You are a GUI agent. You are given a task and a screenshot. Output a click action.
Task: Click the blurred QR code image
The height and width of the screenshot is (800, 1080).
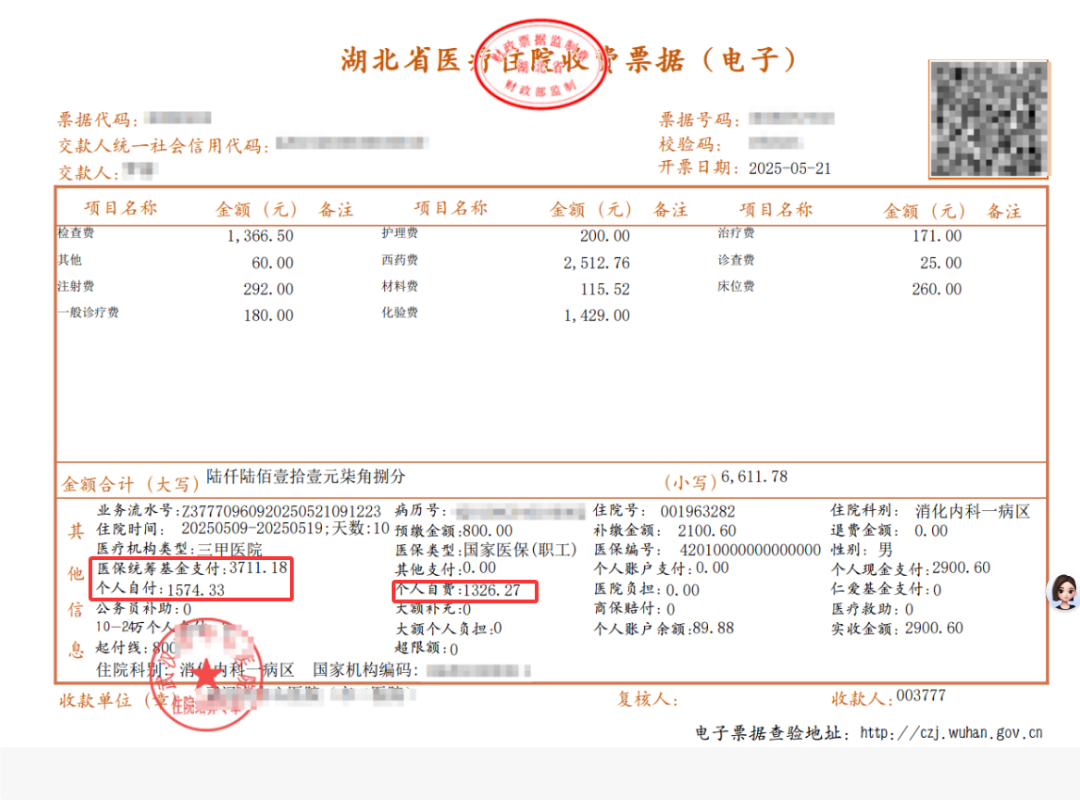[x=990, y=119]
